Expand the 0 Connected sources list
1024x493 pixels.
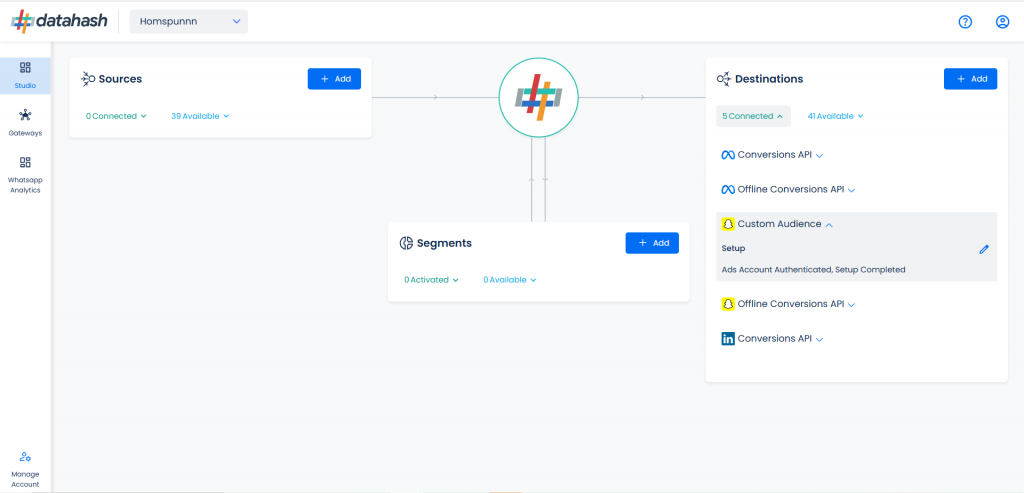pyautogui.click(x=116, y=116)
